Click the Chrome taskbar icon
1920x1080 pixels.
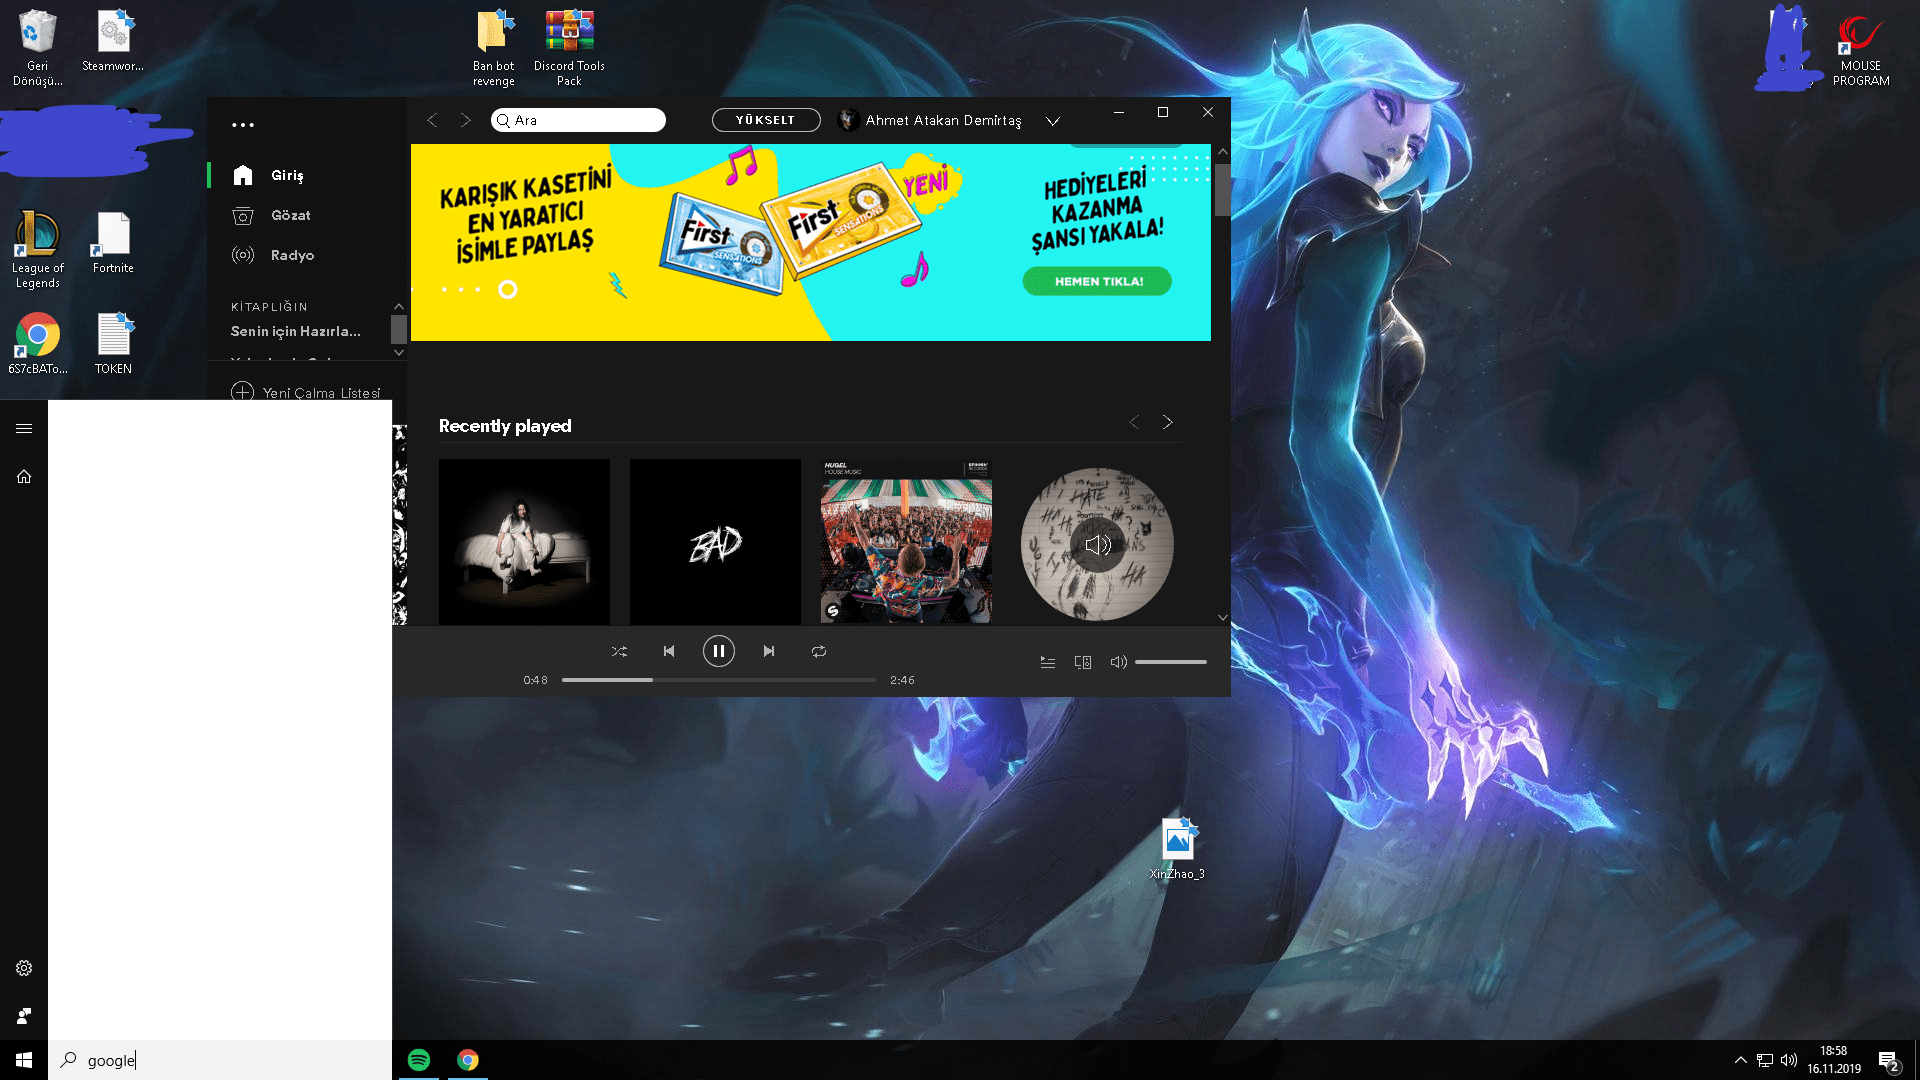[468, 1060]
